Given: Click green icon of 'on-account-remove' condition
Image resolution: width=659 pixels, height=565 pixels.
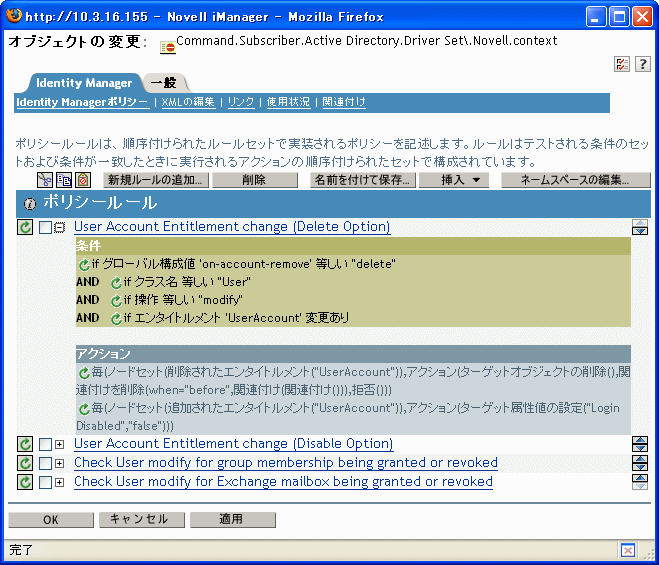Looking at the screenshot, I should [x=84, y=264].
